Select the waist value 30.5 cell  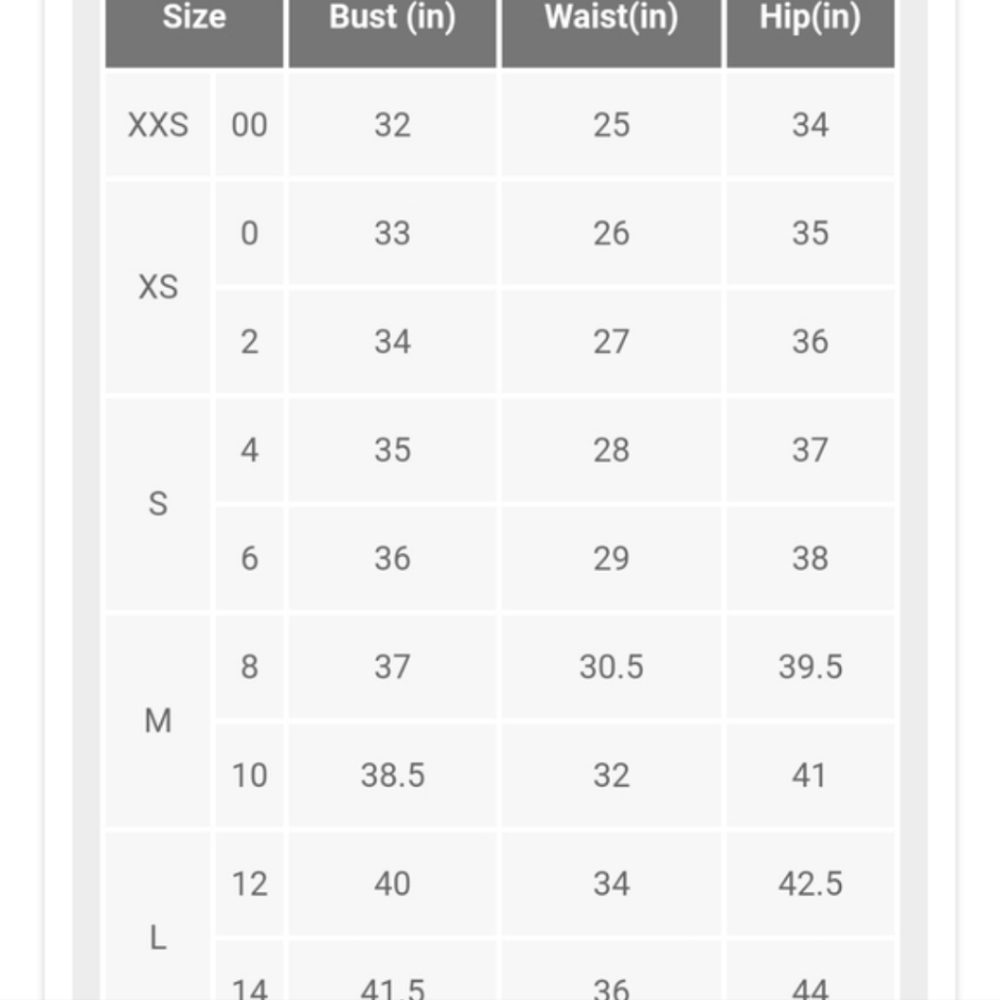tap(611, 667)
